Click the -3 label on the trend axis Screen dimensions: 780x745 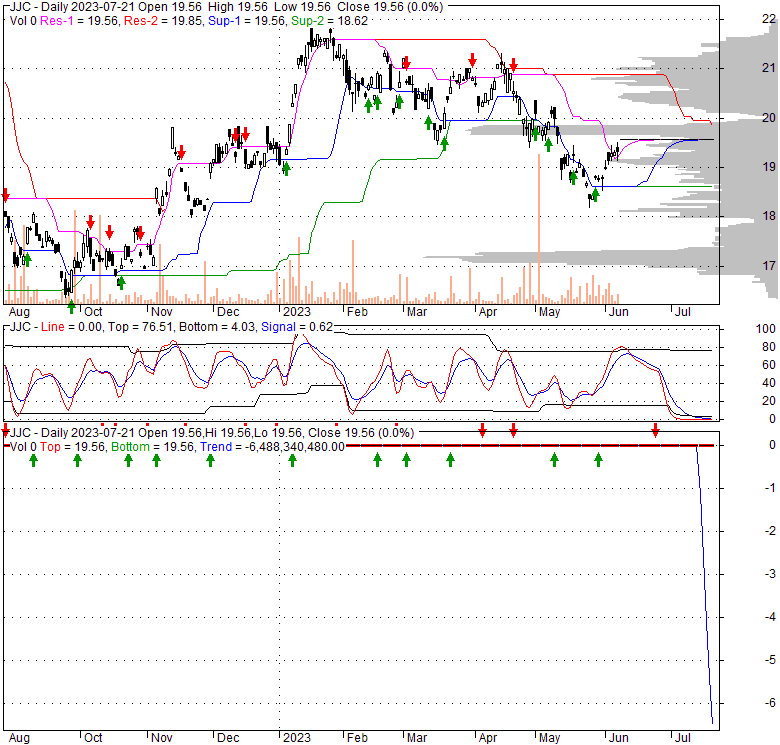[770, 574]
